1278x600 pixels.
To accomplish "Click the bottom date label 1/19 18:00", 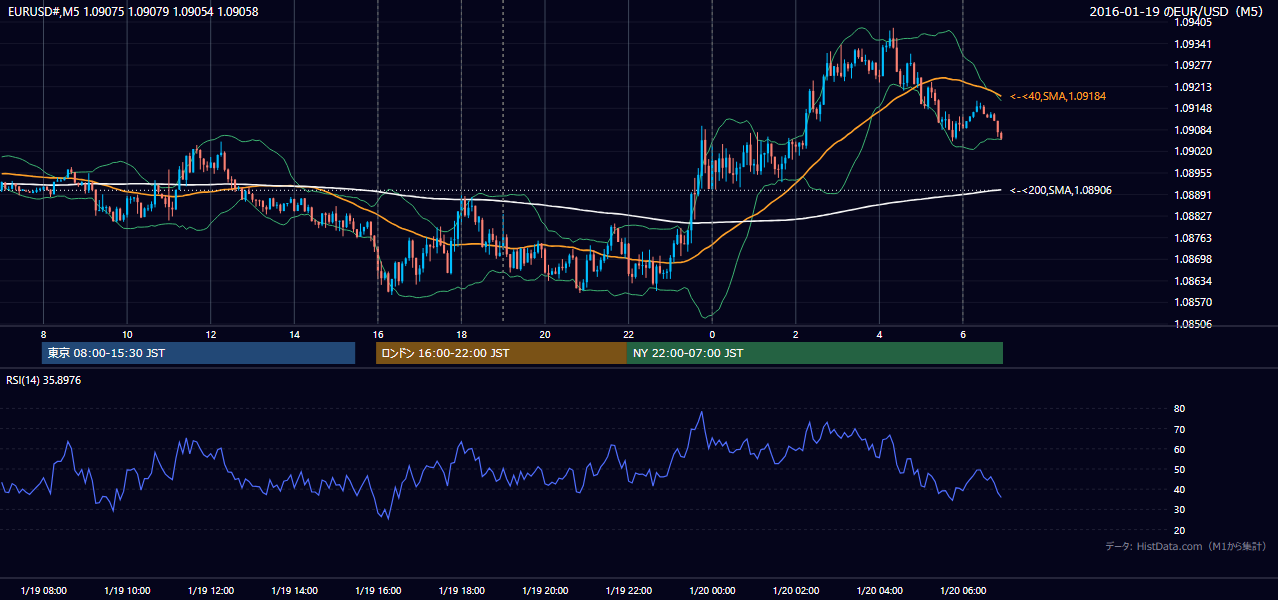I will 461,591.
